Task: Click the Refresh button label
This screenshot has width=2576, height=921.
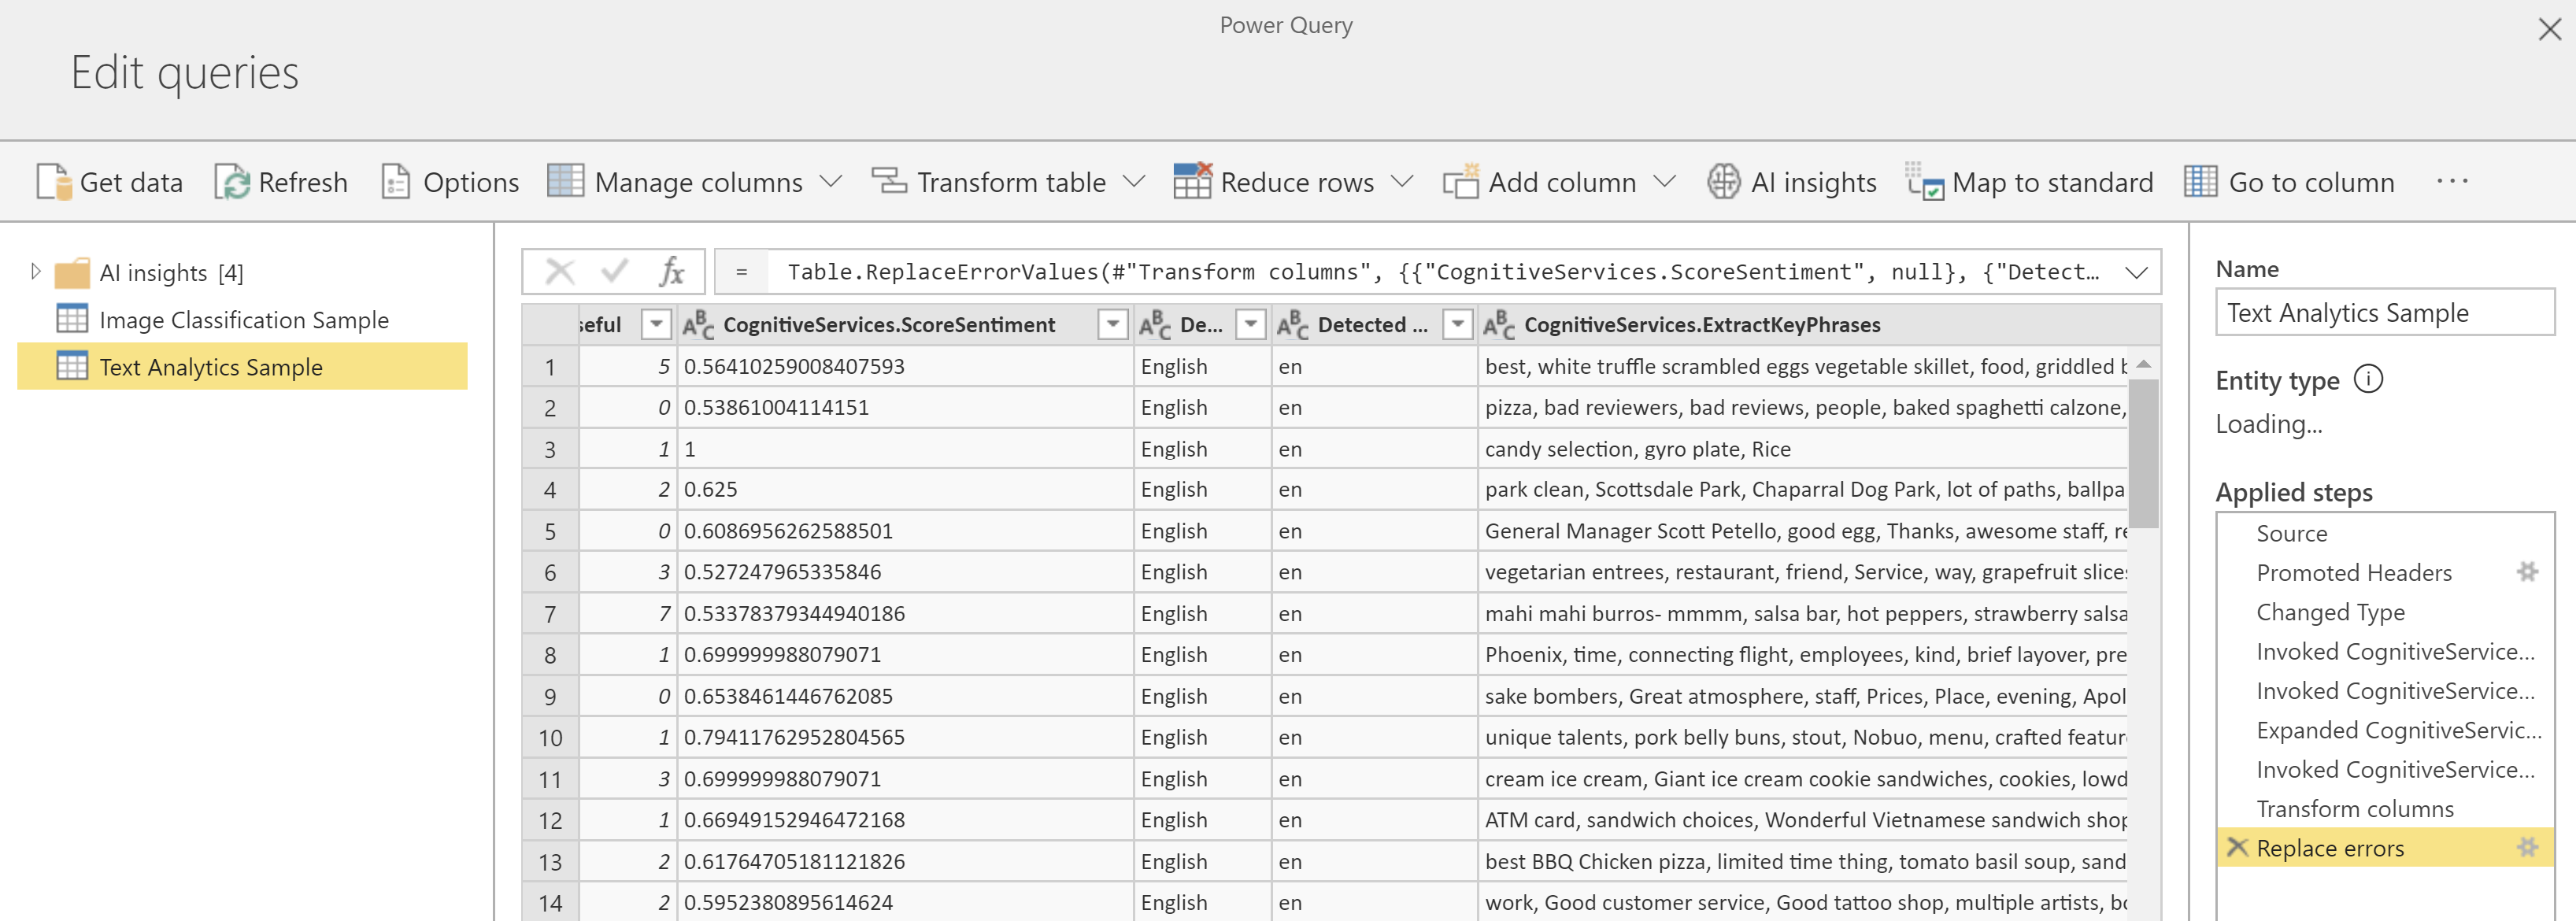Action: (x=303, y=183)
